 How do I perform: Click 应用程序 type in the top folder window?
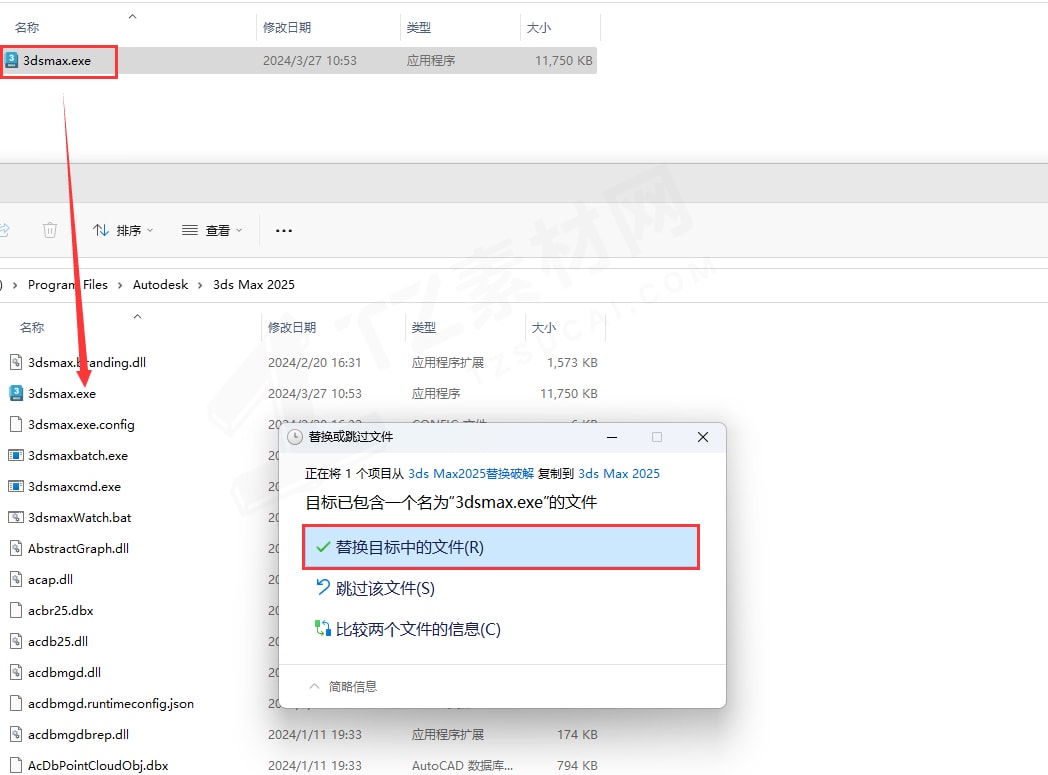pos(431,61)
